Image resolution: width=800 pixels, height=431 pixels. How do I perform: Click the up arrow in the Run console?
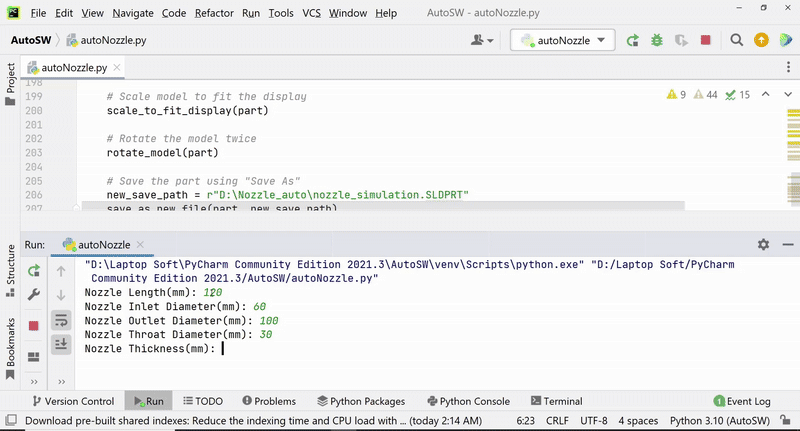[x=61, y=271]
